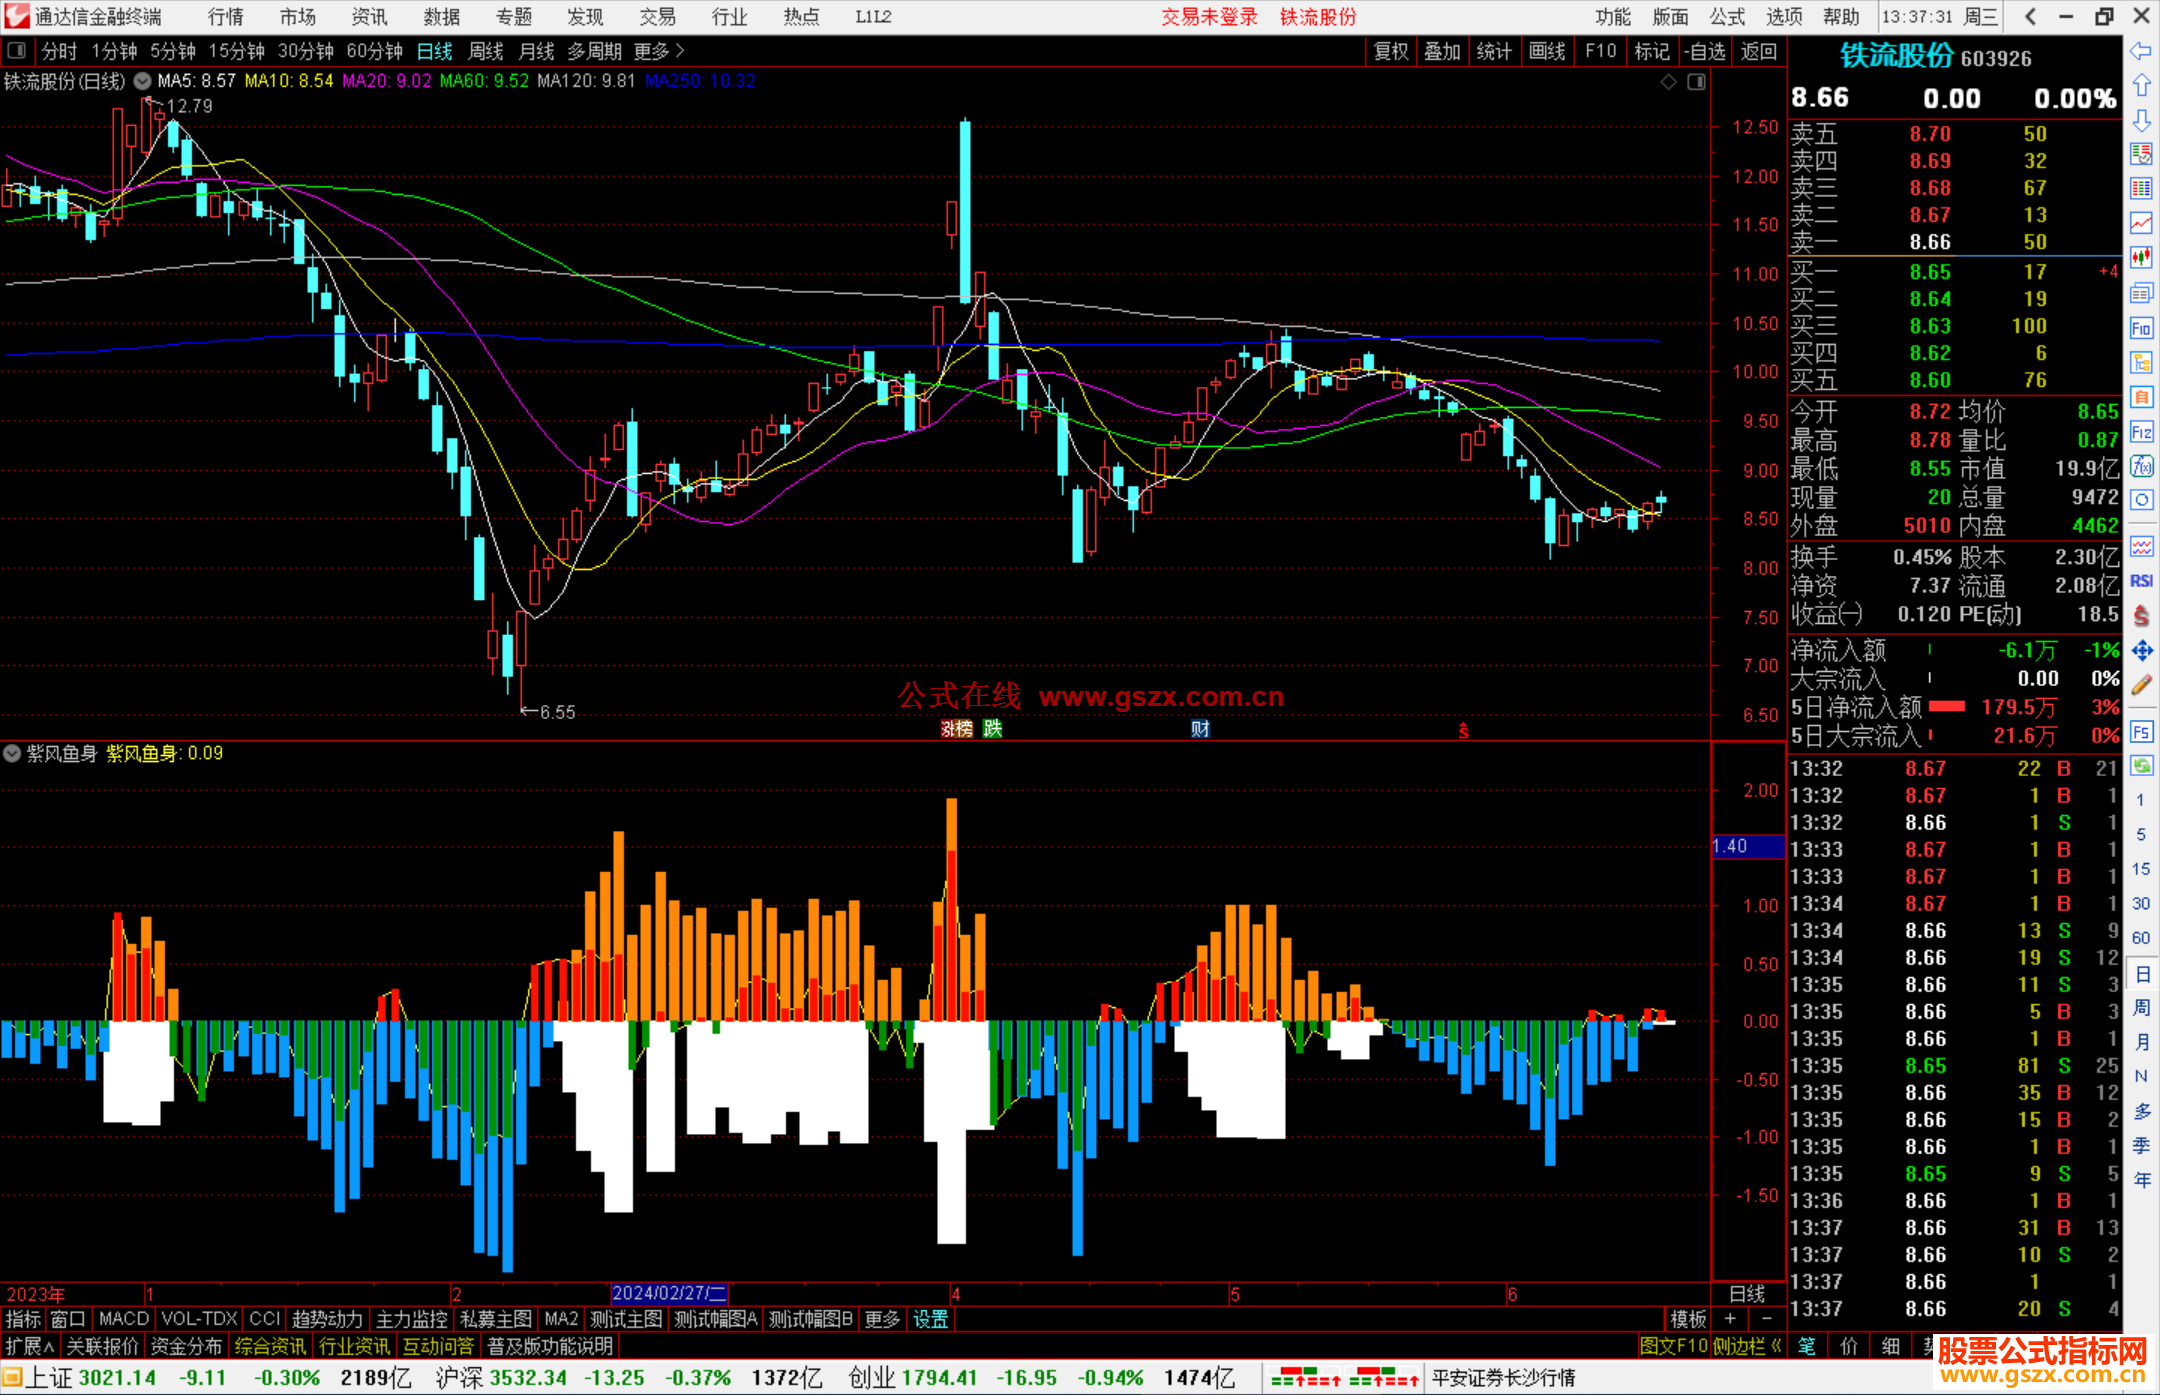This screenshot has height=1395, width=2160.
Task: Switch to the MACD indicator tab
Action: (123, 1319)
